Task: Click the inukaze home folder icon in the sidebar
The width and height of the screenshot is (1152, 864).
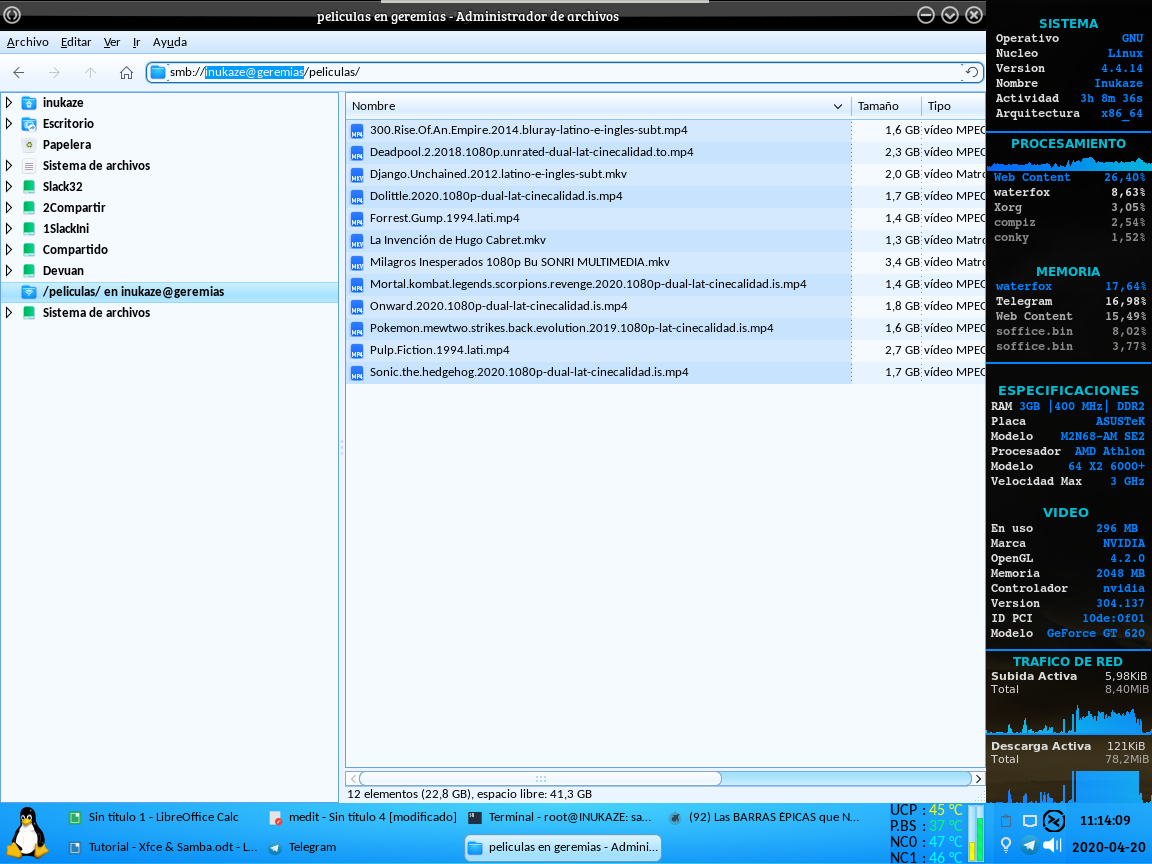Action: point(29,103)
